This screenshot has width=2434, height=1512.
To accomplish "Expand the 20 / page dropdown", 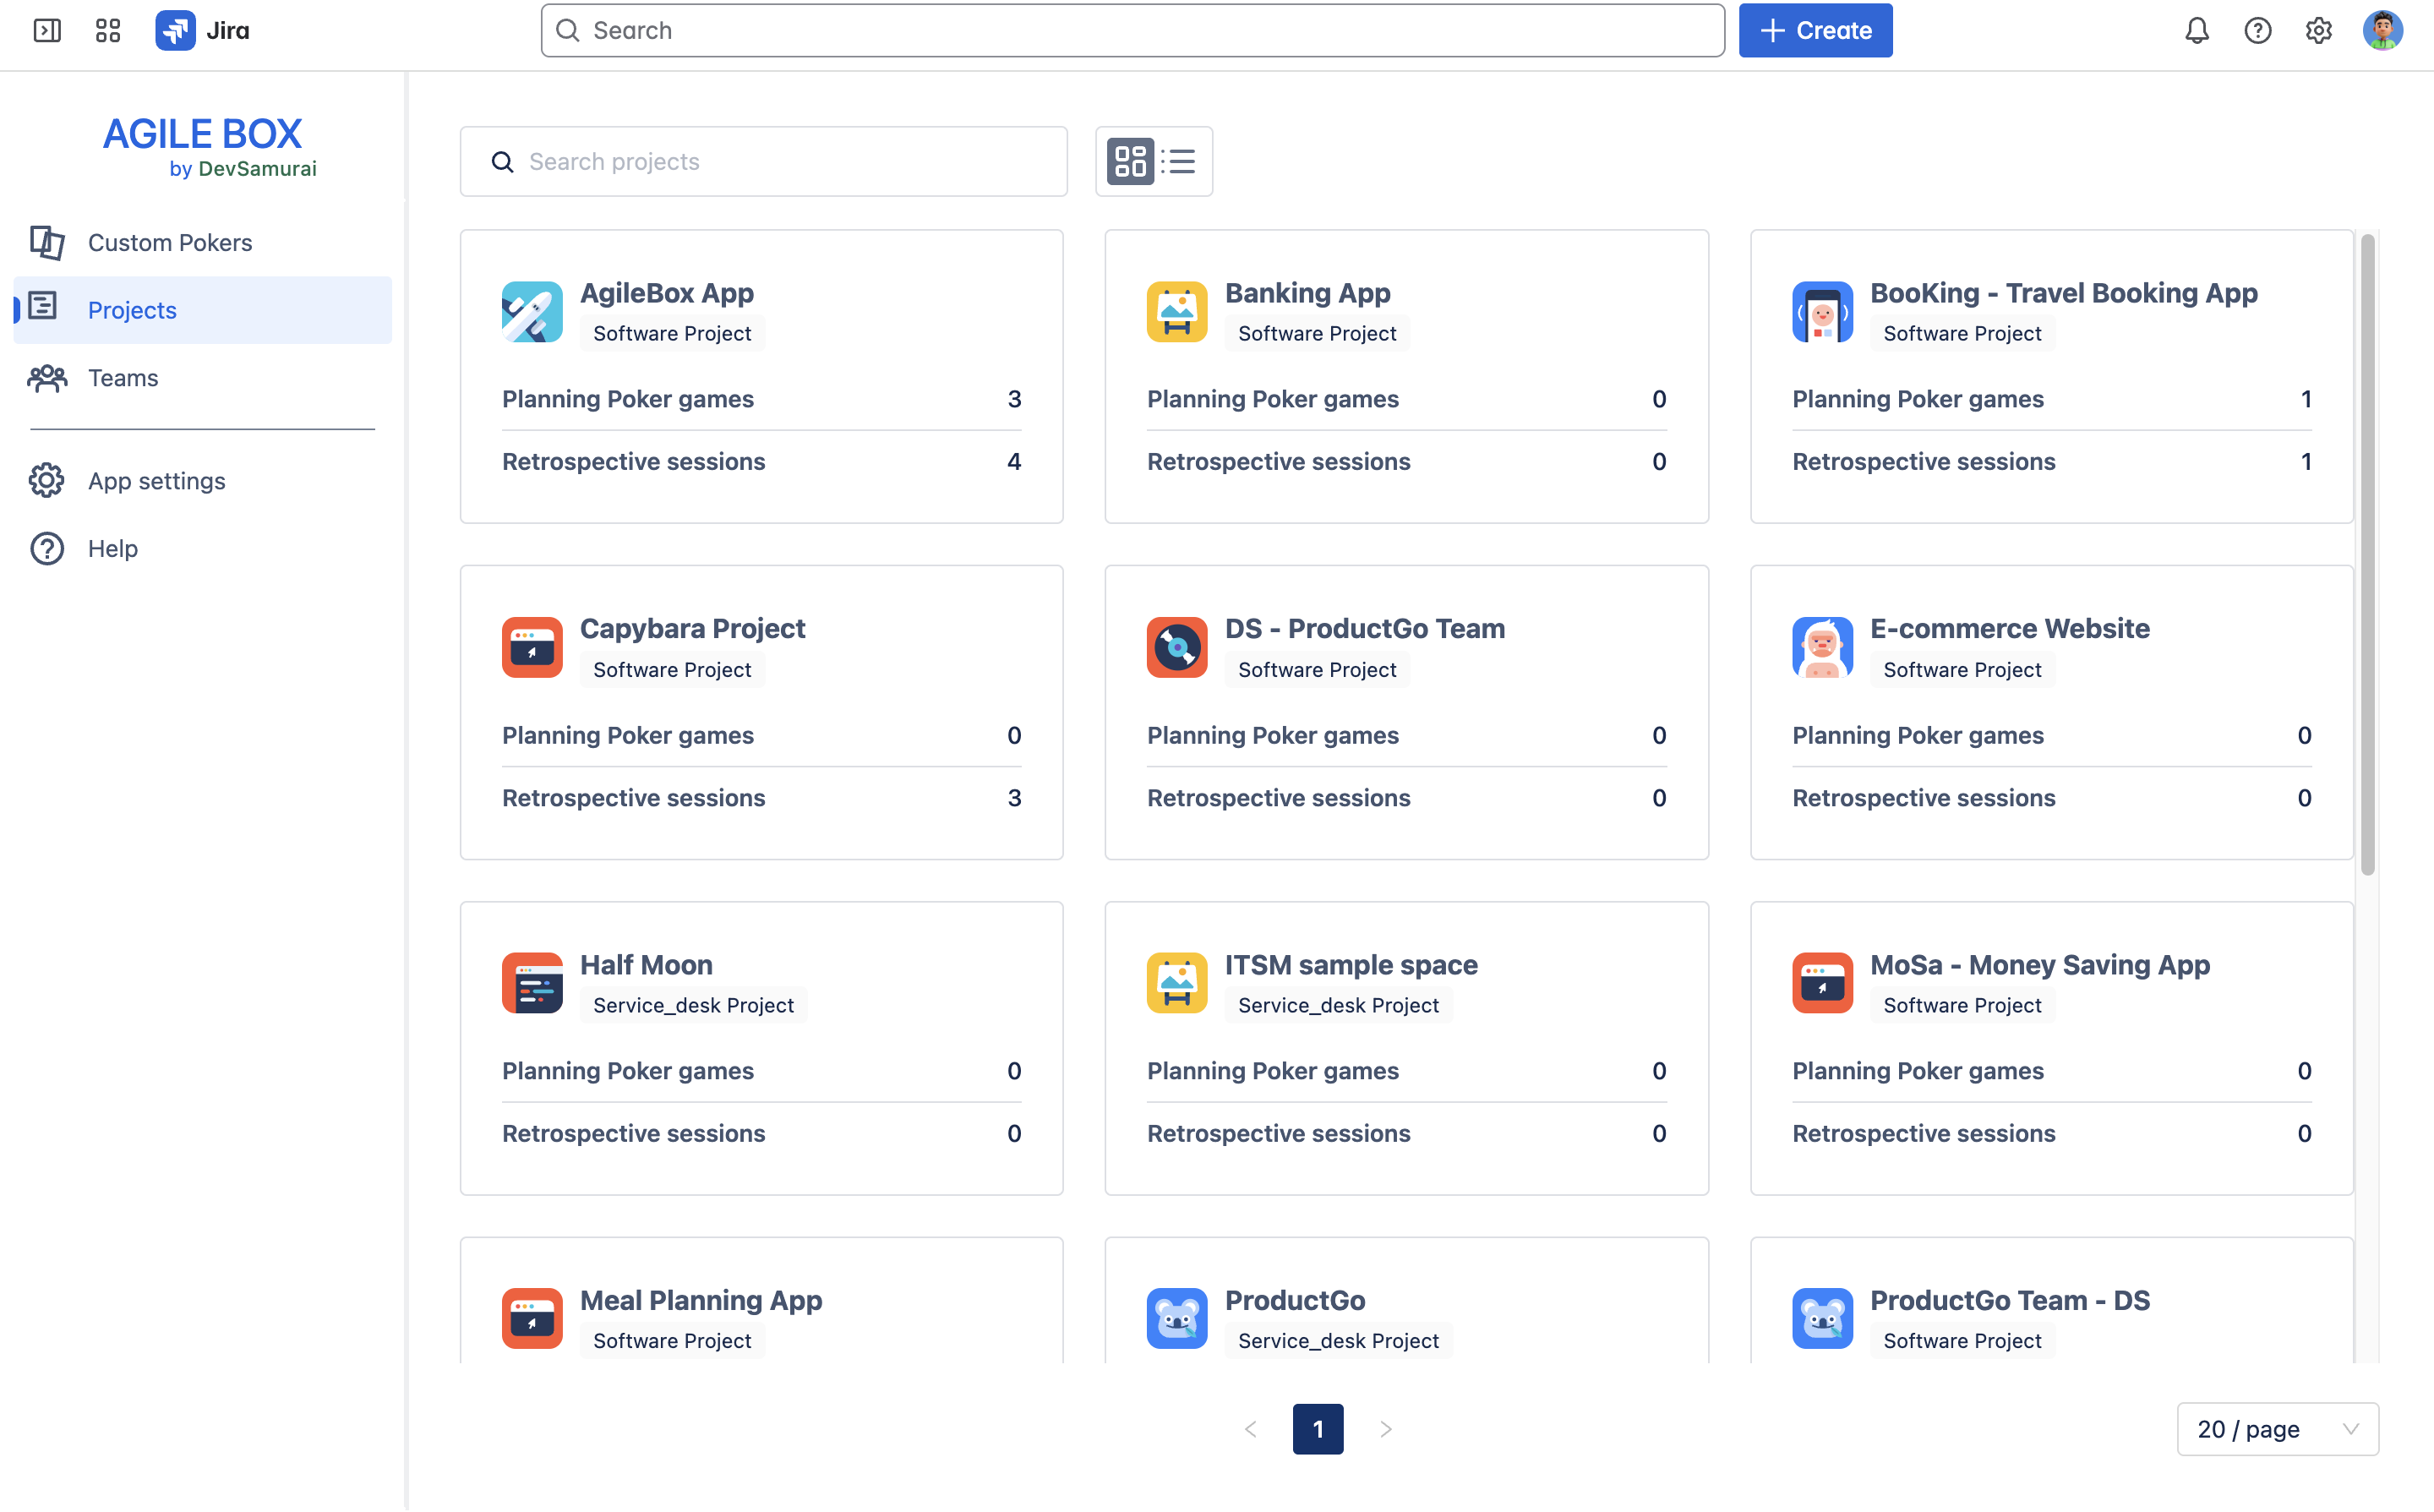I will pyautogui.click(x=2277, y=1429).
